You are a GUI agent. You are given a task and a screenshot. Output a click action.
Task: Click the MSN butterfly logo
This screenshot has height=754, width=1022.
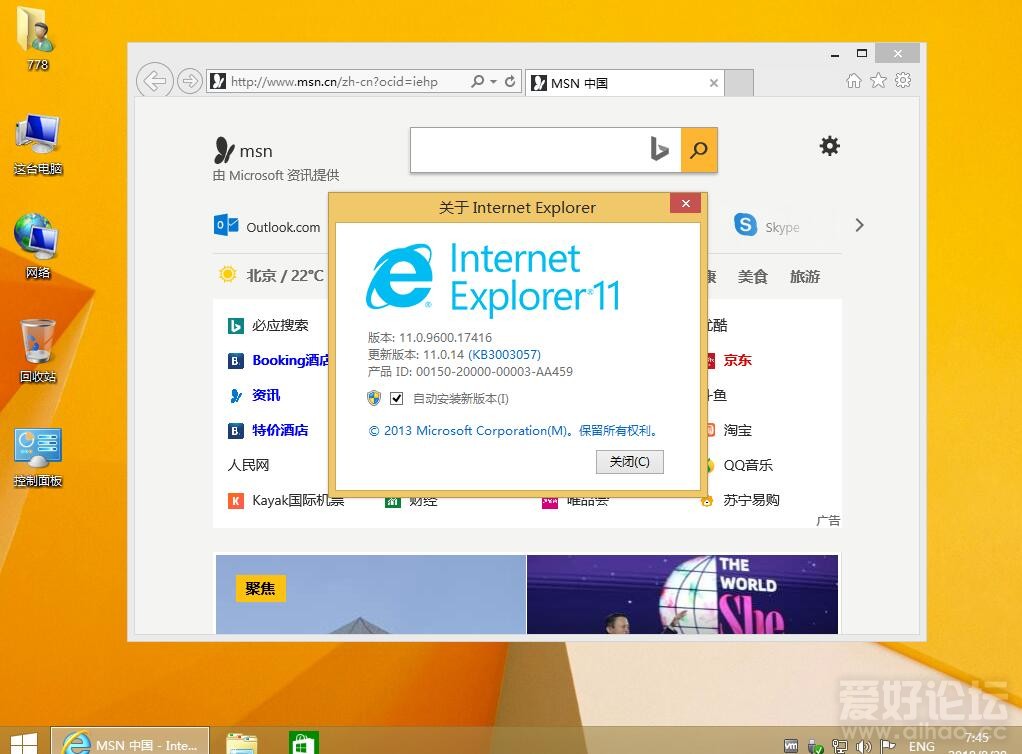(x=224, y=150)
